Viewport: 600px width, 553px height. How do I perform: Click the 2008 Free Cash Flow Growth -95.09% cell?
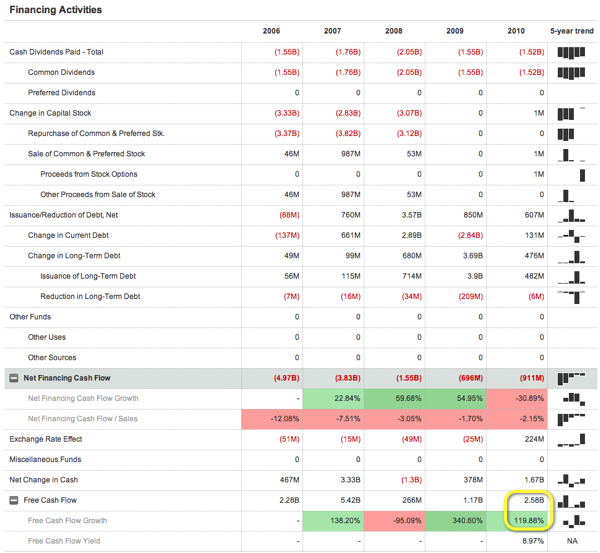395,521
